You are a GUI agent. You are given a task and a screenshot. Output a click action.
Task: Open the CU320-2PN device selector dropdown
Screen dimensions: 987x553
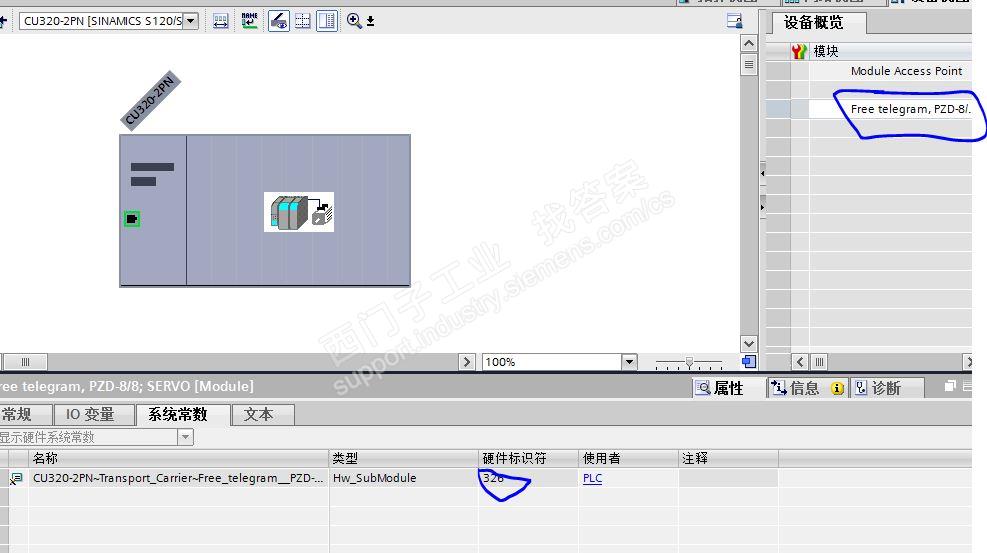[x=191, y=21]
